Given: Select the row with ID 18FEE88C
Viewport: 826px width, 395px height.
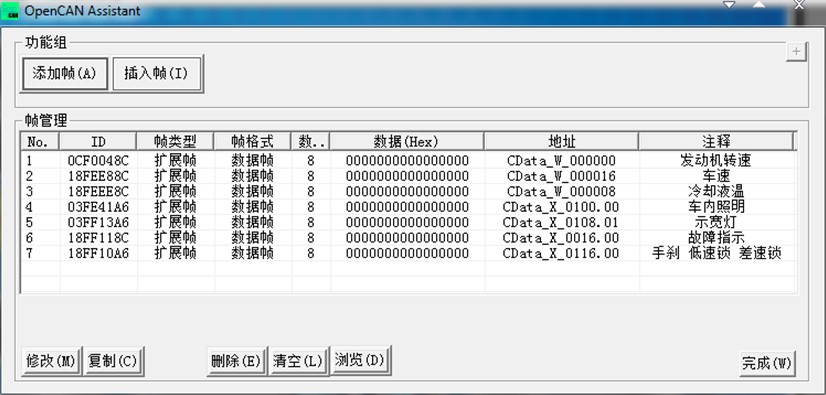Looking at the screenshot, I should (408, 176).
